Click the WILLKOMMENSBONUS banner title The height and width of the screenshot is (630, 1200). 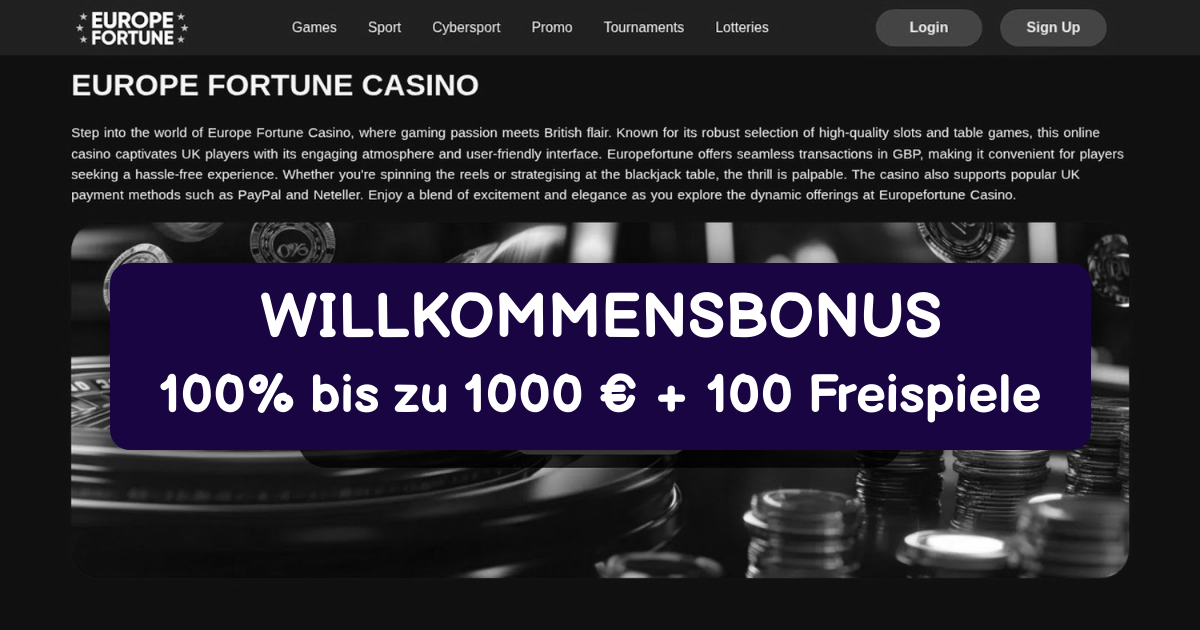click(x=600, y=316)
